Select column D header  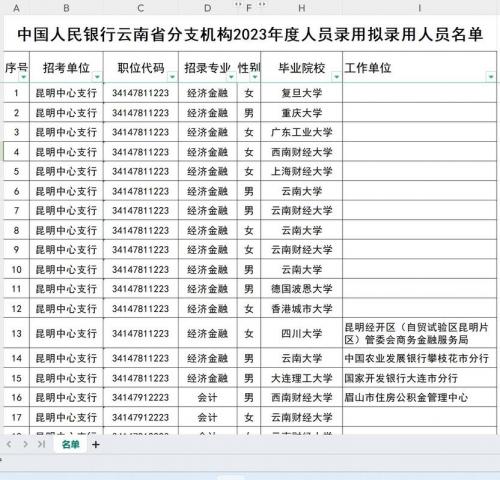click(208, 8)
